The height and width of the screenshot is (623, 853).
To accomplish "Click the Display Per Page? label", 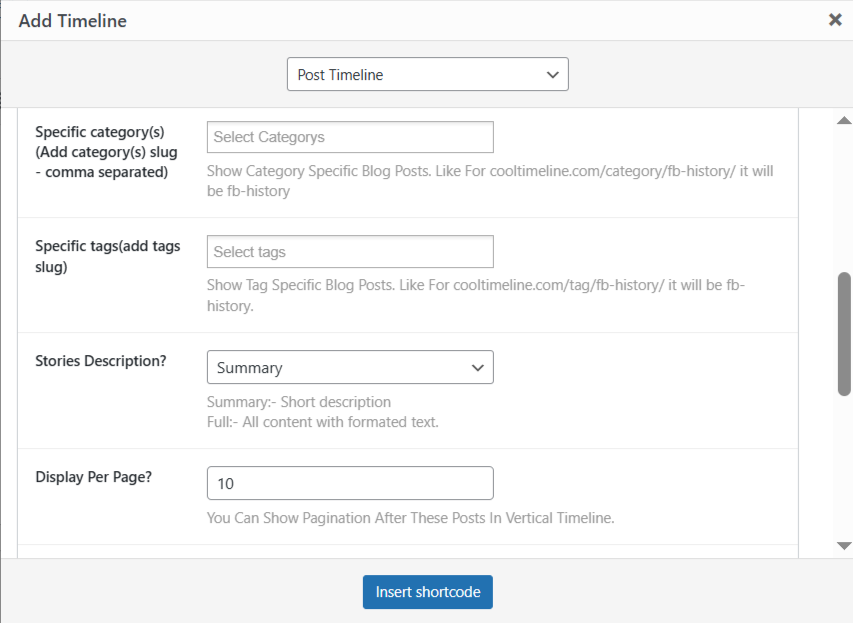I will point(94,477).
